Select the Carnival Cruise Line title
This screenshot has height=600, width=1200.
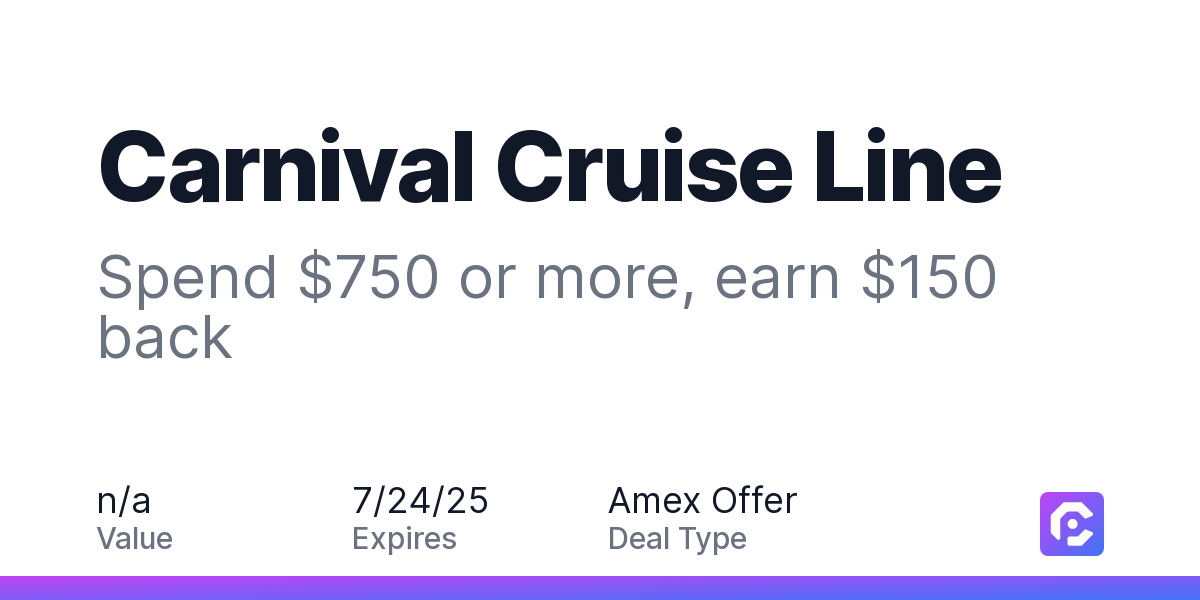click(x=550, y=168)
